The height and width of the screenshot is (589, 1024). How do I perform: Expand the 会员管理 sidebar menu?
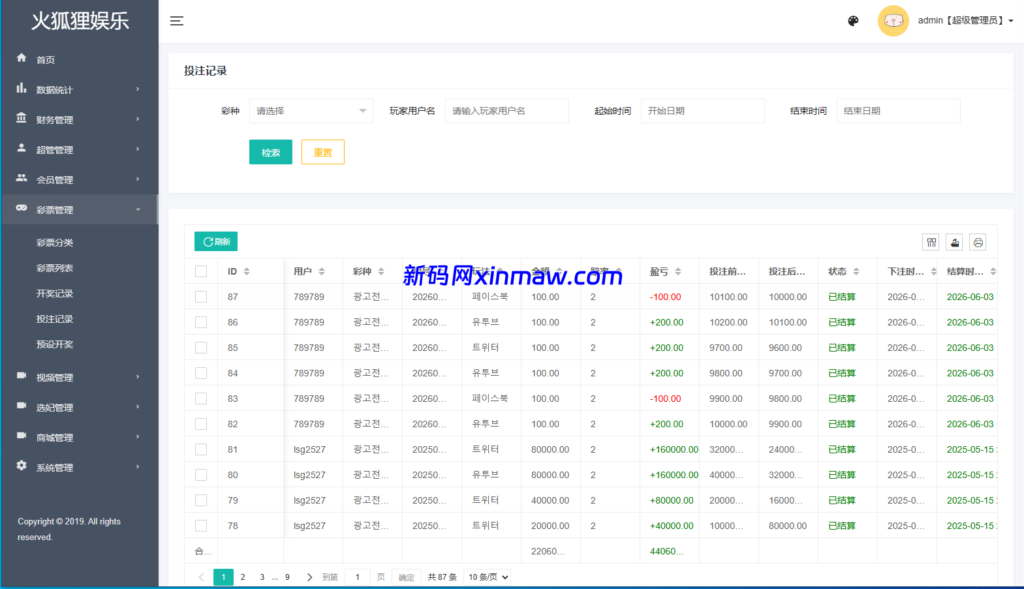80,180
